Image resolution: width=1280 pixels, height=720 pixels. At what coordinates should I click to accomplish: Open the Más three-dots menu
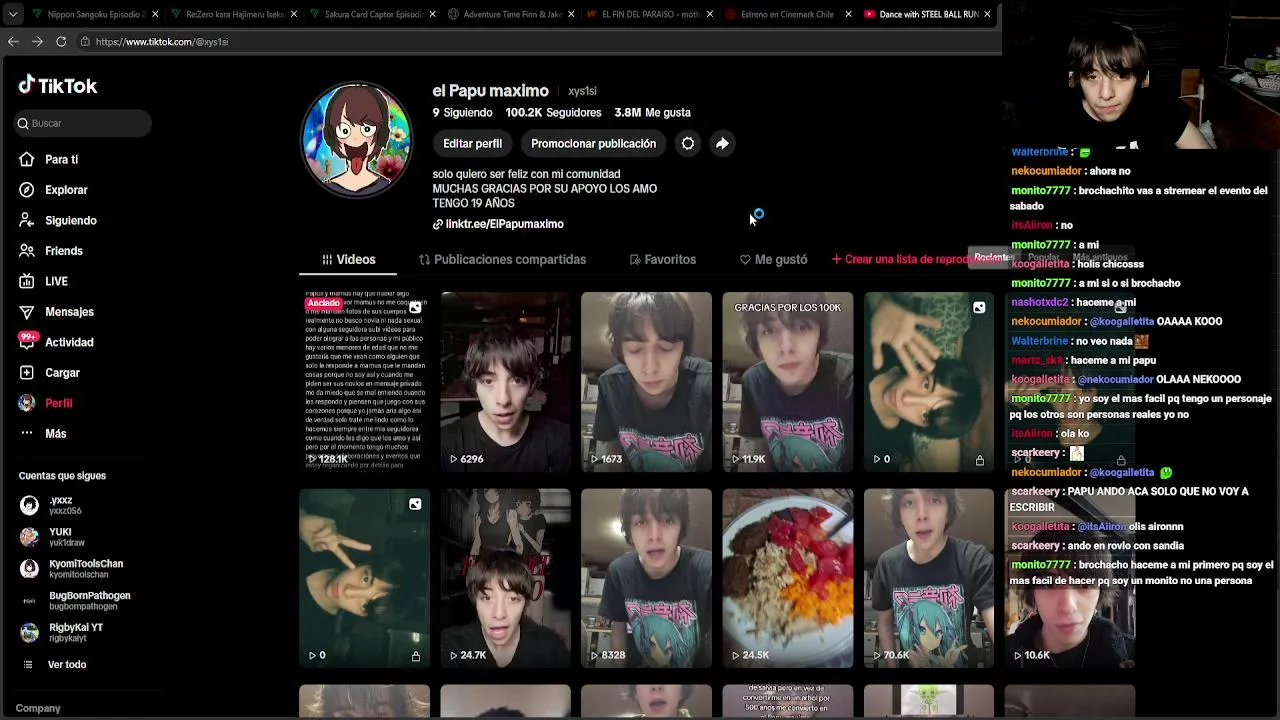55,433
